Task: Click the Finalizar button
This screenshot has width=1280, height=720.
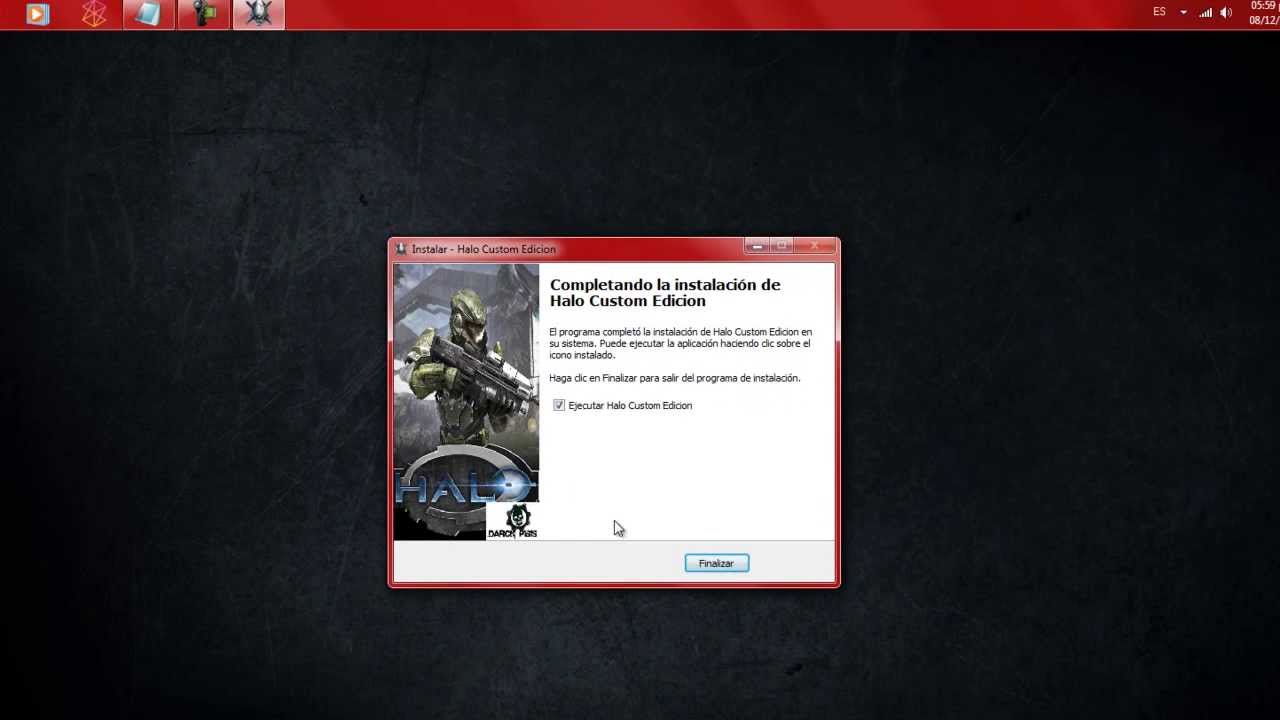Action: point(716,563)
